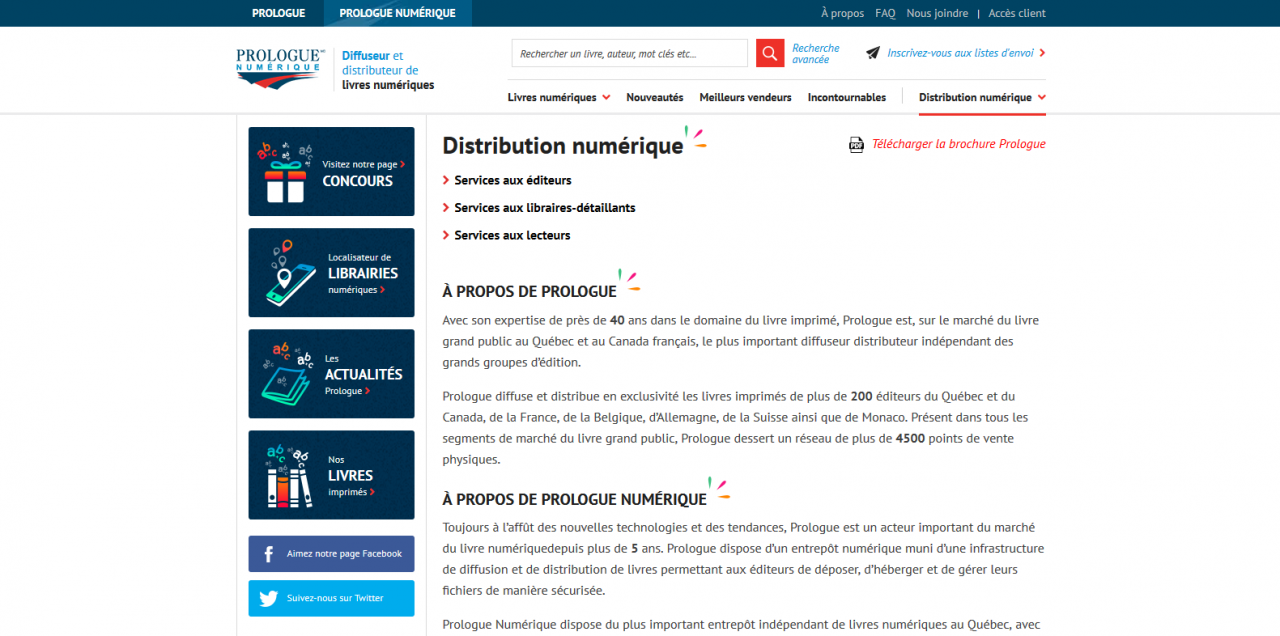The image size is (1280, 636).
Task: Click the red search magnifier button
Action: point(770,53)
